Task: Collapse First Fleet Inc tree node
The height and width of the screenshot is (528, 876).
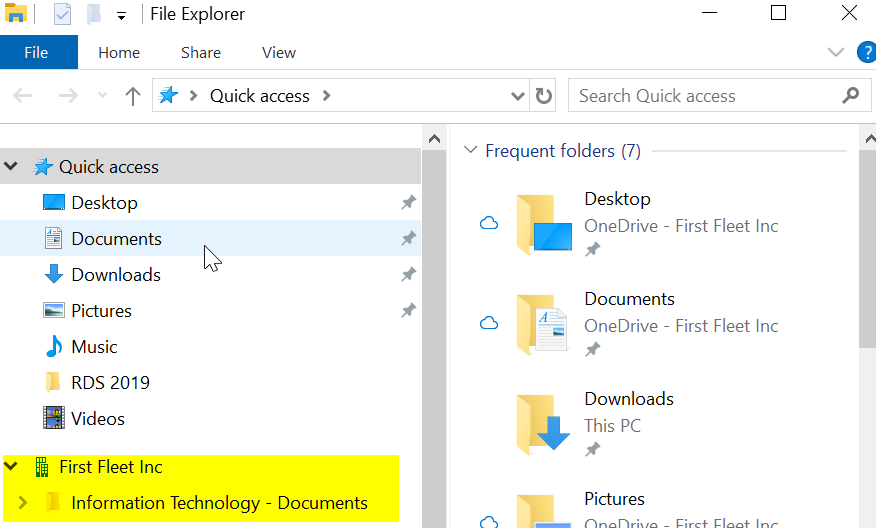Action: coord(11,466)
